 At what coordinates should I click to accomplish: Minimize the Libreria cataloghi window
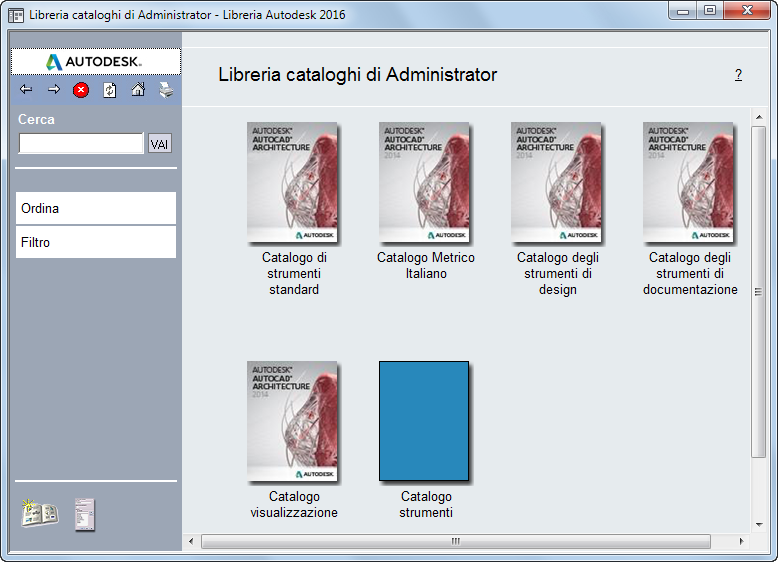683,10
